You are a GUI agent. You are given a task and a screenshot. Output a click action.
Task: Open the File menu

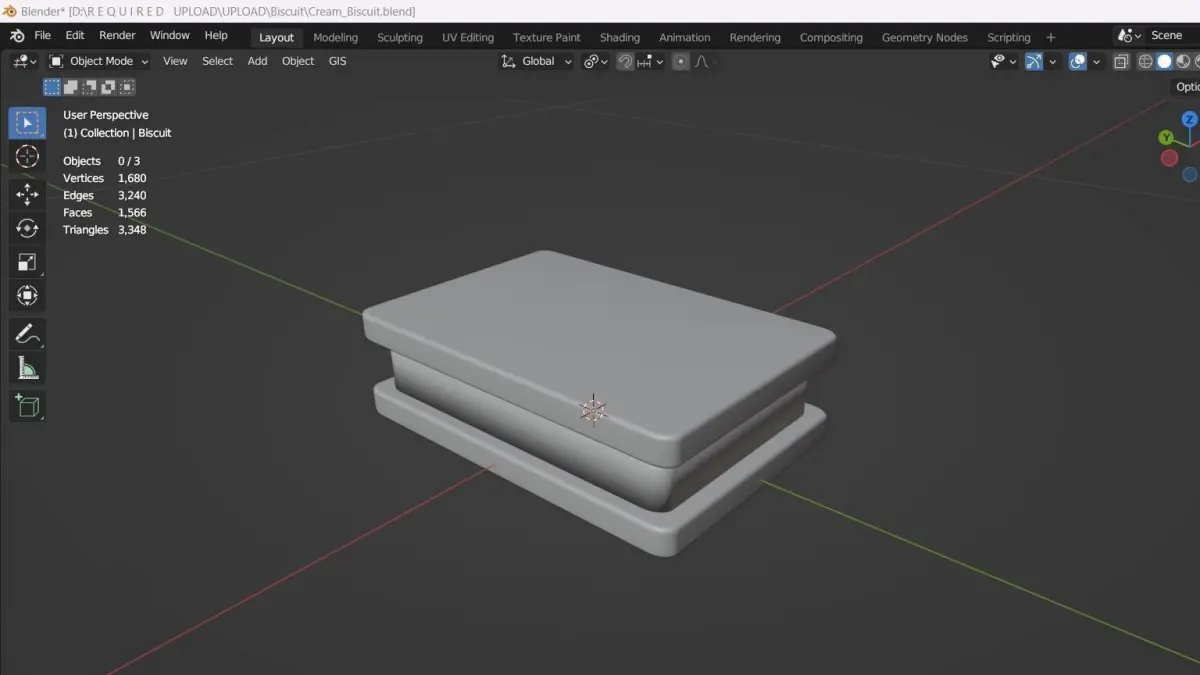[x=42, y=36]
